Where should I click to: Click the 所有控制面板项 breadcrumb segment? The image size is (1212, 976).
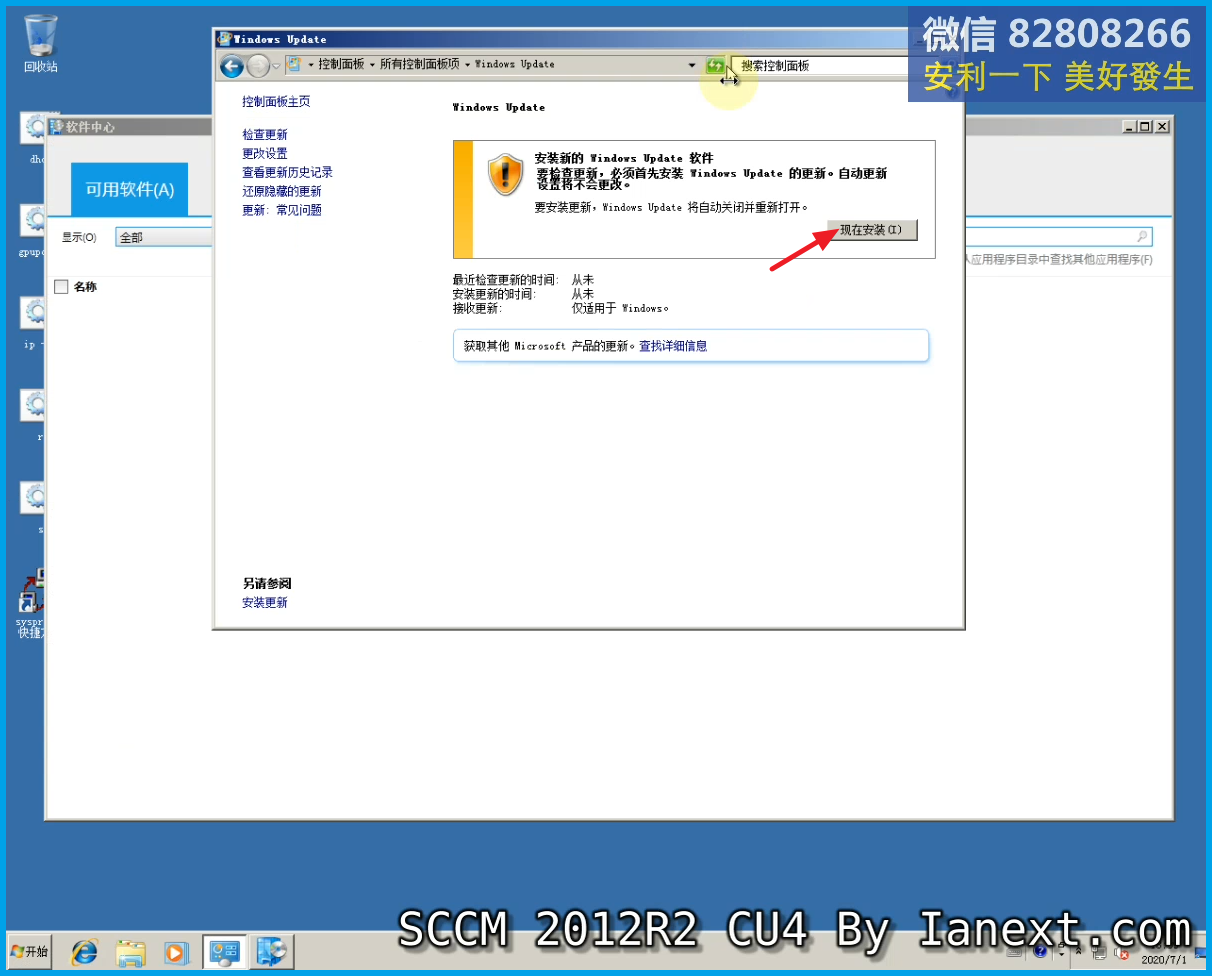[x=420, y=64]
